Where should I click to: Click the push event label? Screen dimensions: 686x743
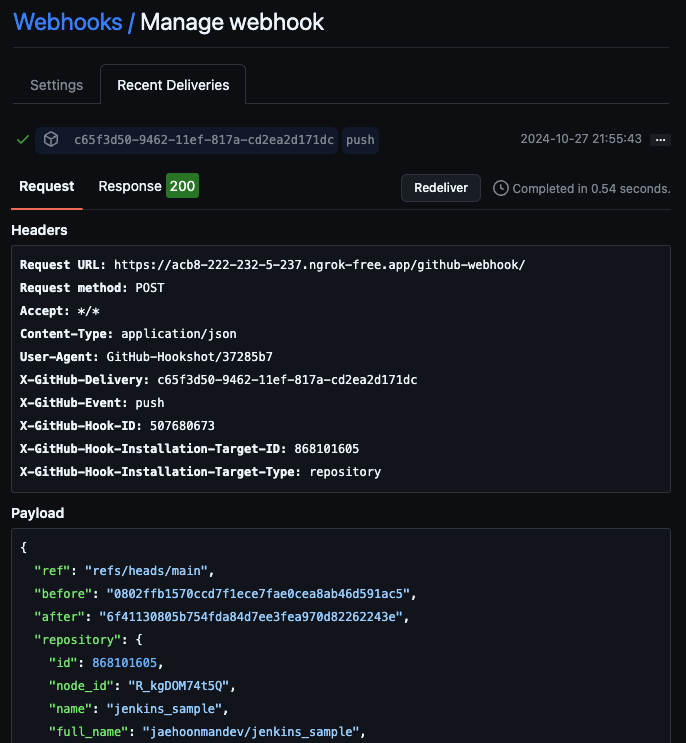[360, 140]
